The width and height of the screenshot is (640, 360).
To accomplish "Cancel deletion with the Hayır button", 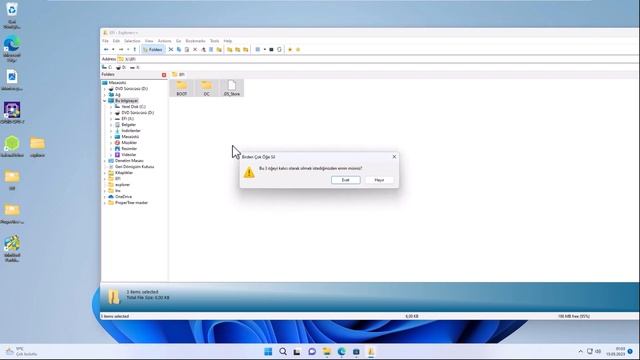I will pyautogui.click(x=379, y=180).
